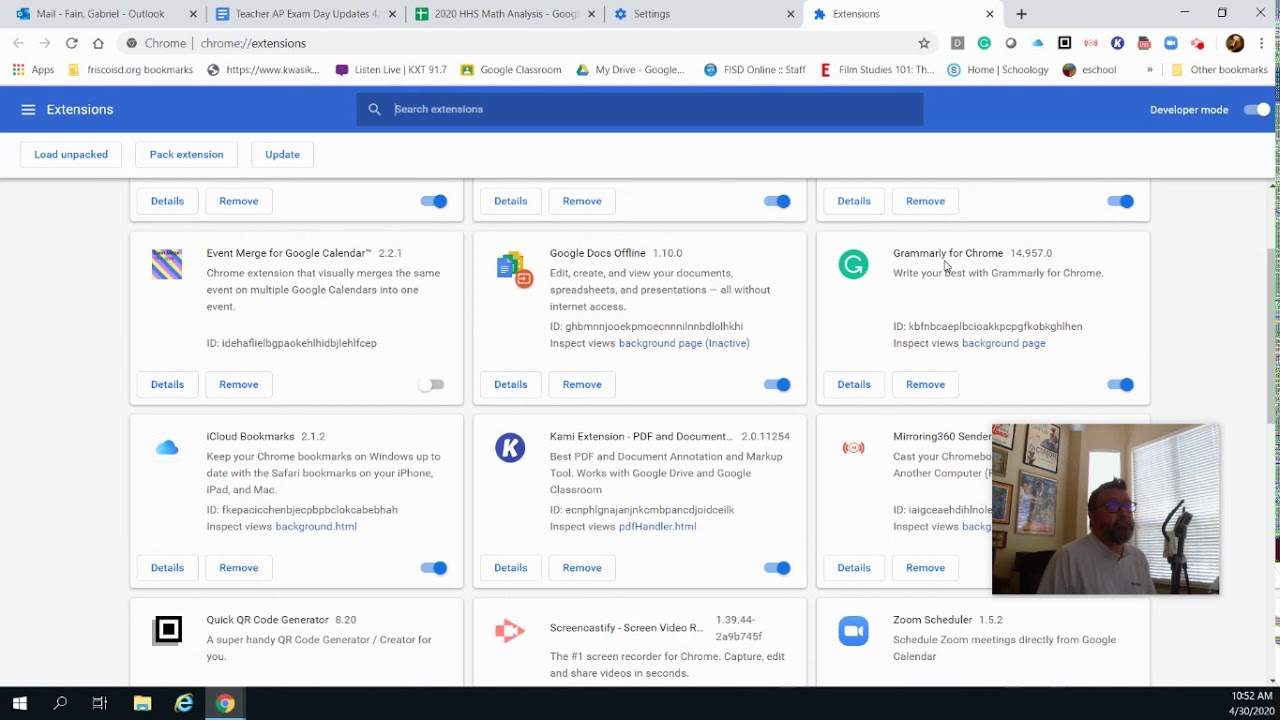Open the My Drive Google bookmark
The image size is (1280, 720).
click(x=631, y=70)
